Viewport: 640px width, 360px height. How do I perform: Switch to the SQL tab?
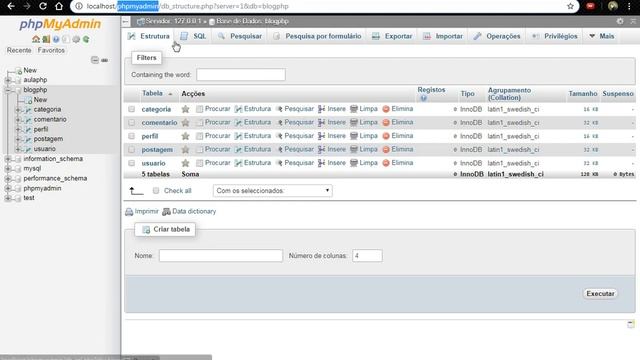click(x=193, y=36)
